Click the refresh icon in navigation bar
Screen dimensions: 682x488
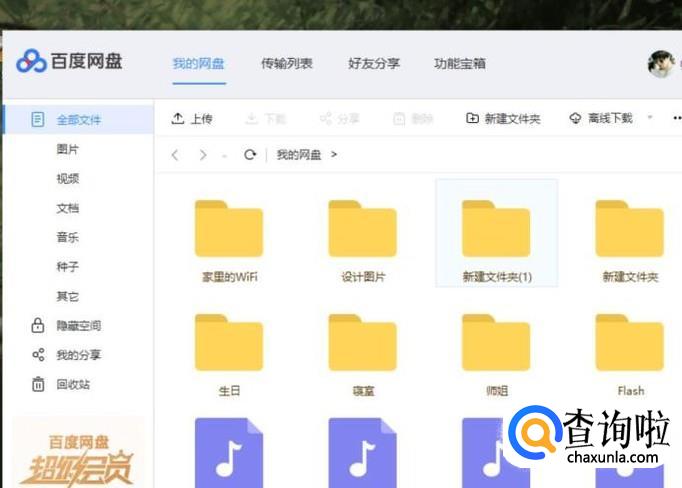250,155
